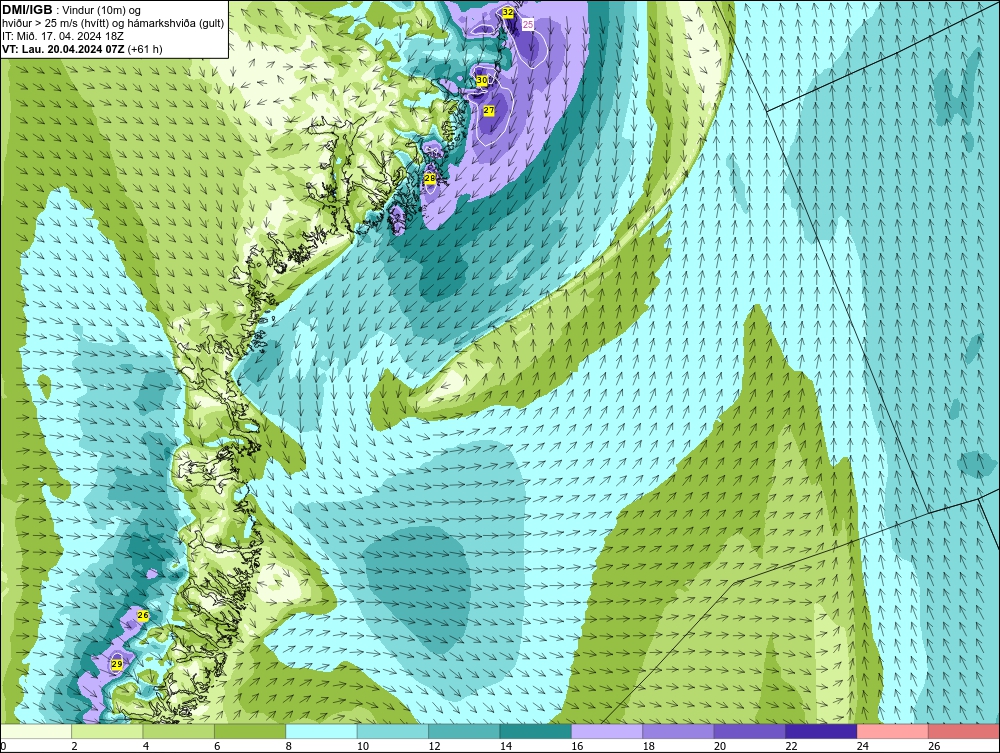Select the 4–6 m/s legend color swatch
This screenshot has height=753, width=1000.
[179, 731]
